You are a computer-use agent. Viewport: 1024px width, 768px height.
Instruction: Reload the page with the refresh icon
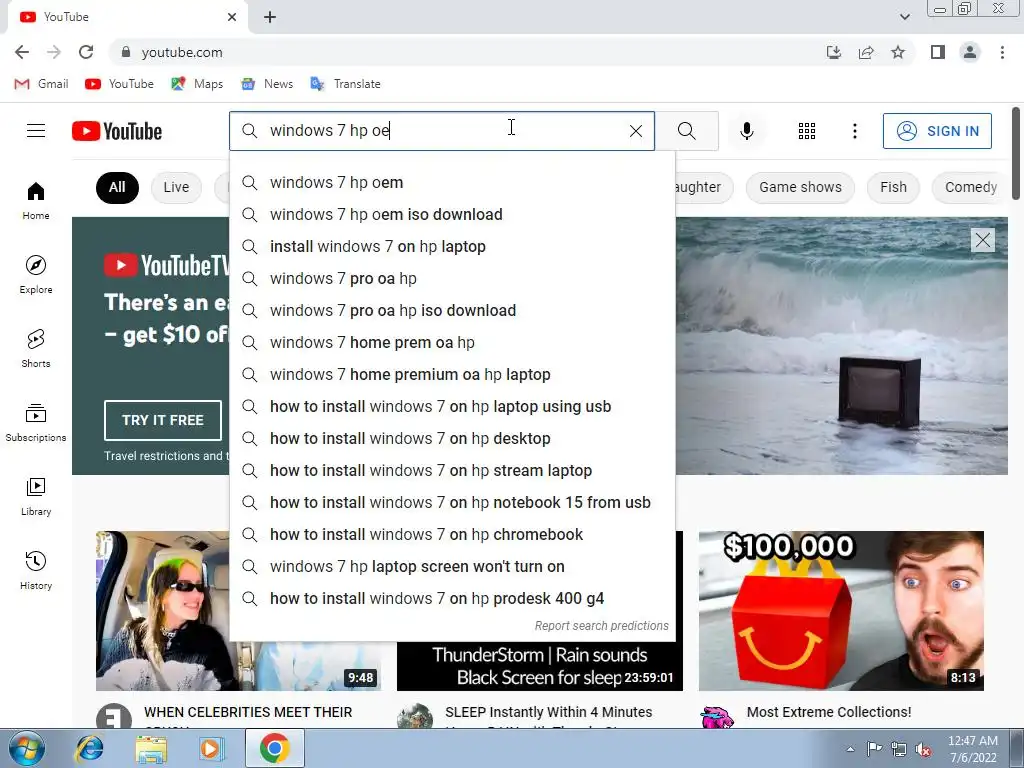pos(86,52)
